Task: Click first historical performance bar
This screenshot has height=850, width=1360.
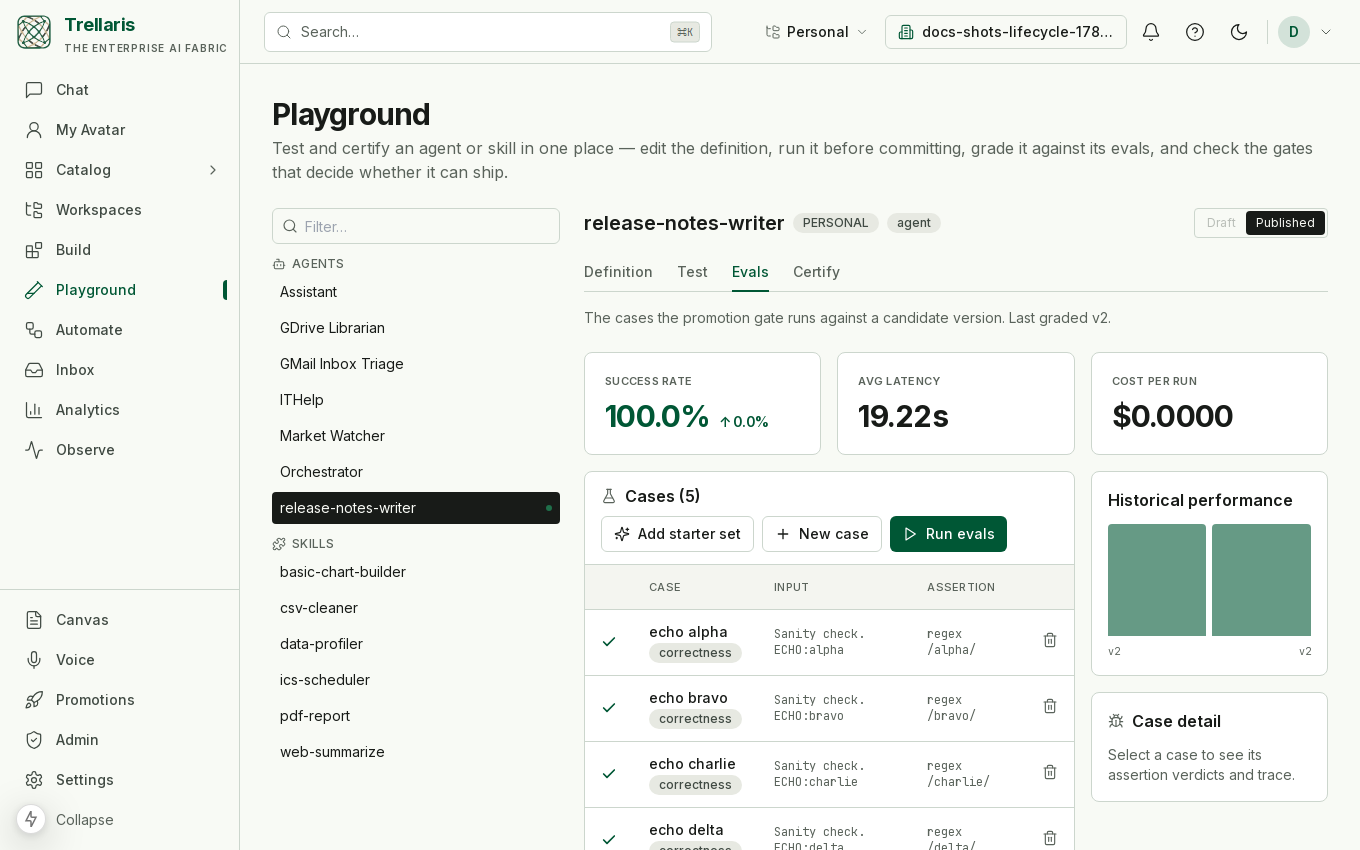Action: pyautogui.click(x=1157, y=580)
